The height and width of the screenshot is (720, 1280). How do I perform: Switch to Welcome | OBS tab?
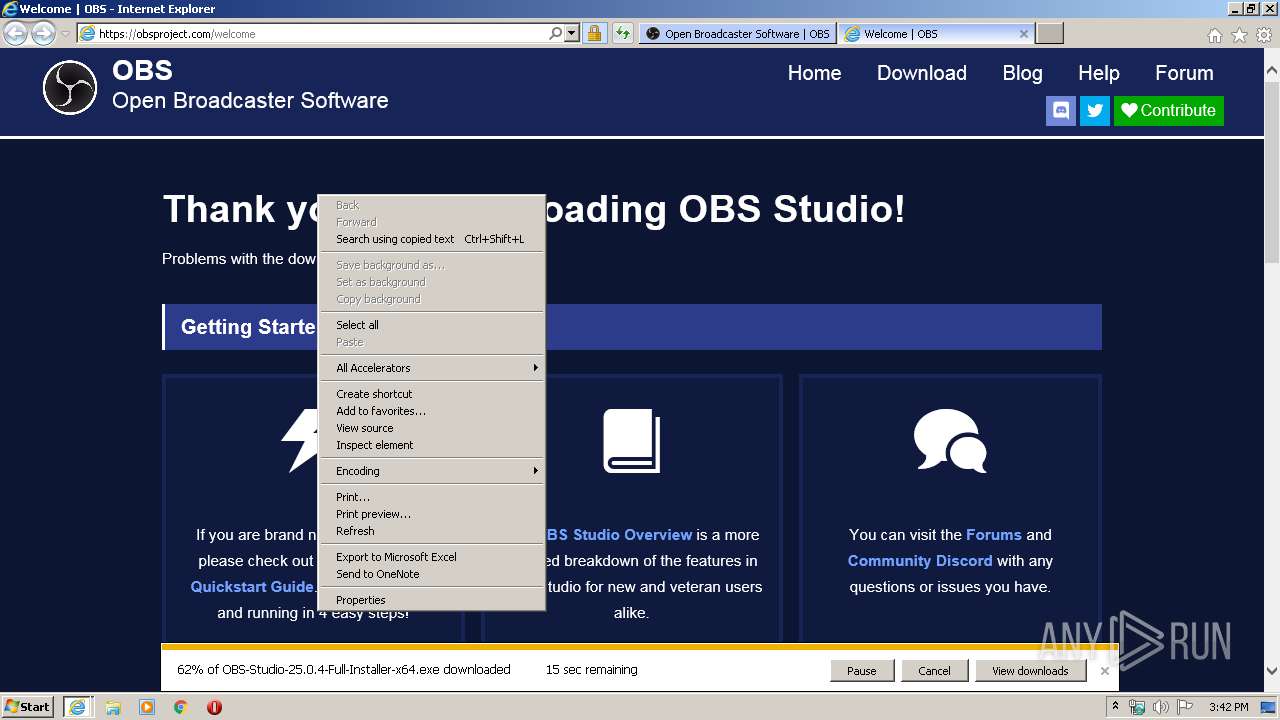(936, 34)
